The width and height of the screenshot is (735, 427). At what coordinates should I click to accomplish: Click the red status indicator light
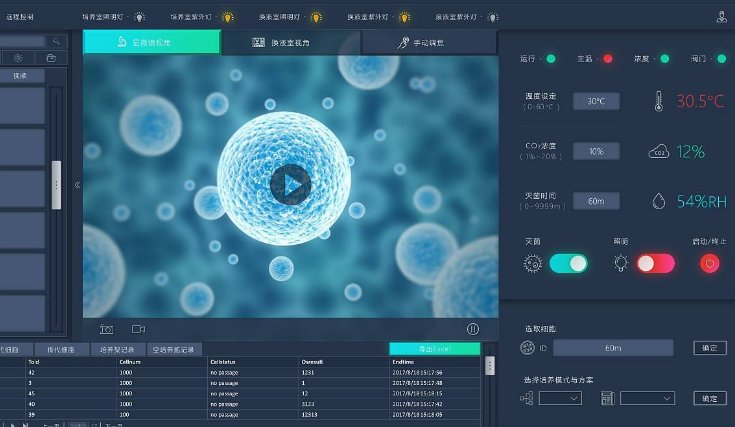tap(608, 59)
